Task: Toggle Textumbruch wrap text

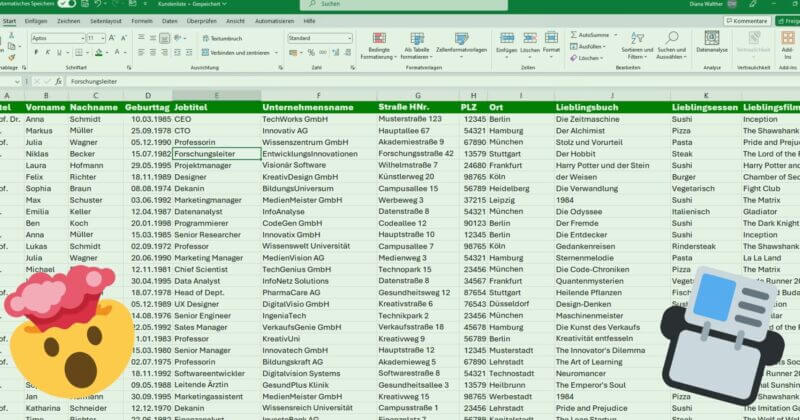Action: click(x=222, y=38)
